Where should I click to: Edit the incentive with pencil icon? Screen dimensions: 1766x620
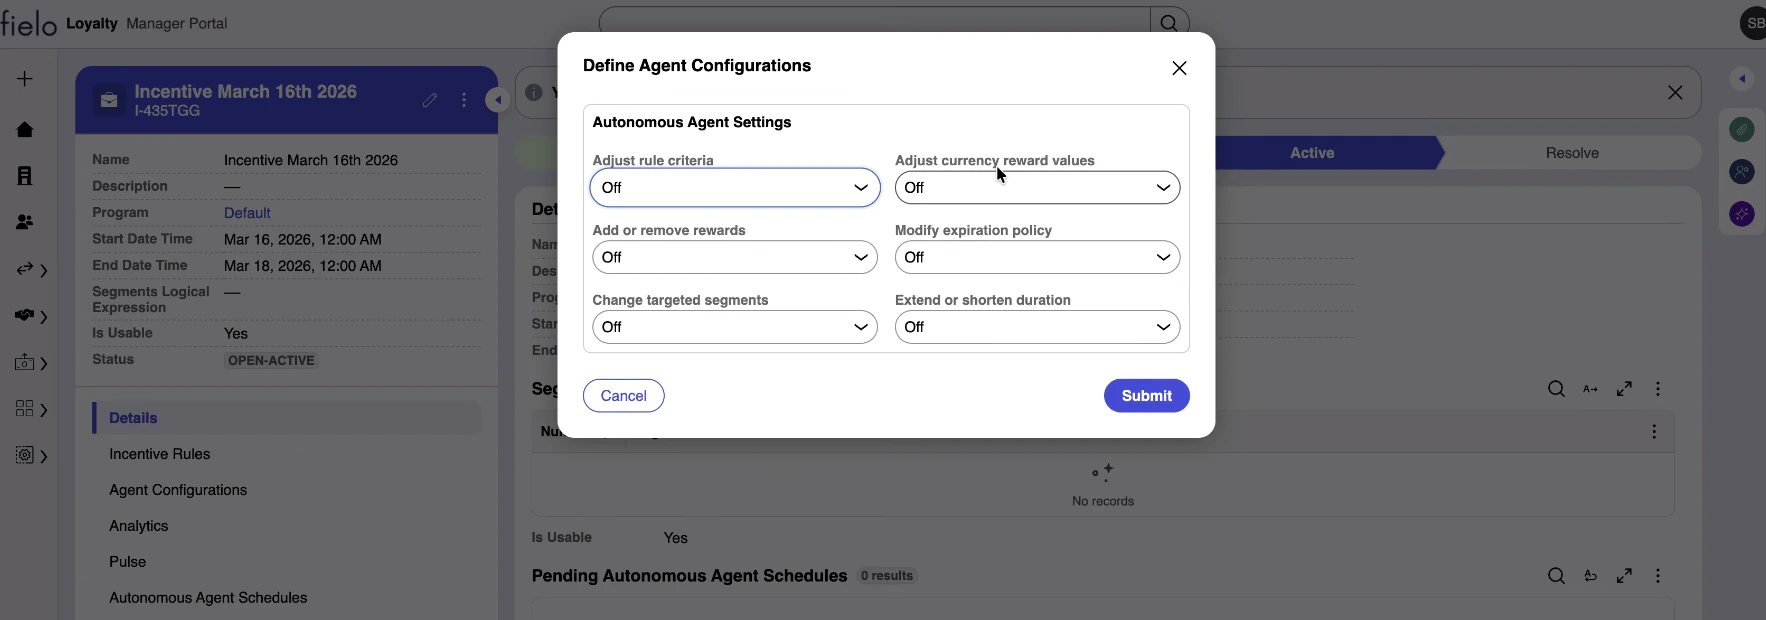pyautogui.click(x=430, y=100)
